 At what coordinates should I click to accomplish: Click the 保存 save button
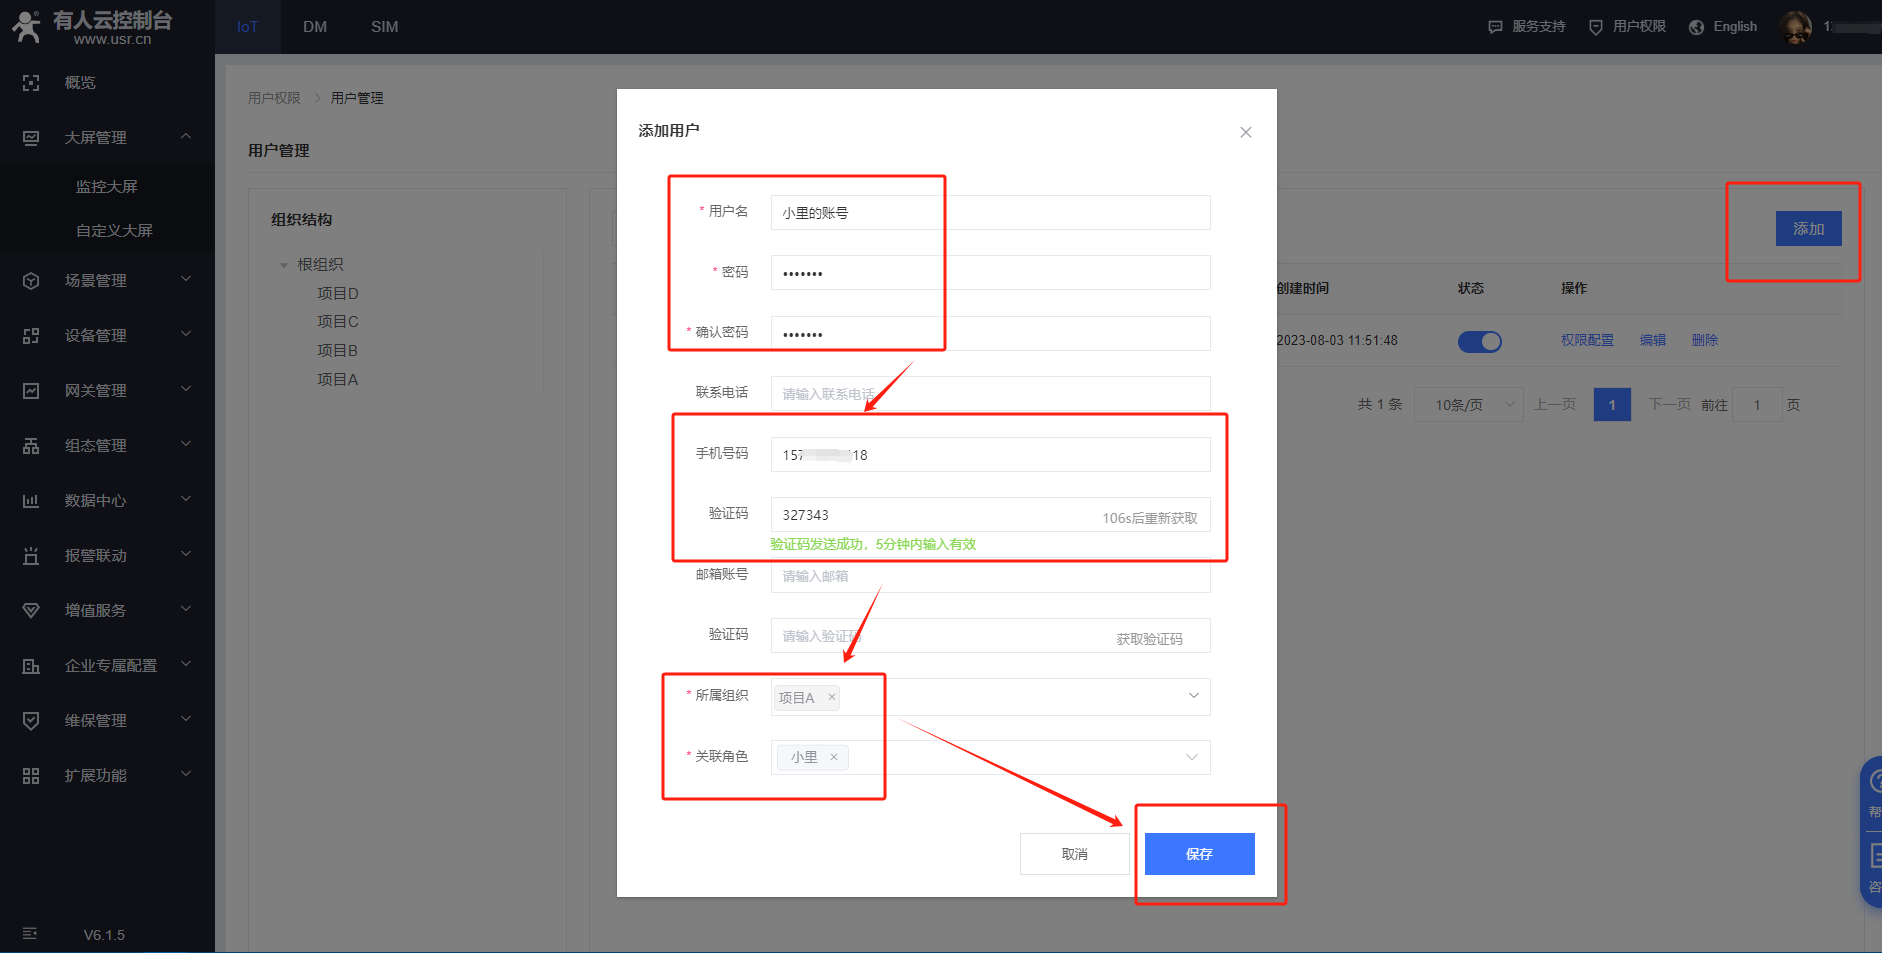point(1199,854)
